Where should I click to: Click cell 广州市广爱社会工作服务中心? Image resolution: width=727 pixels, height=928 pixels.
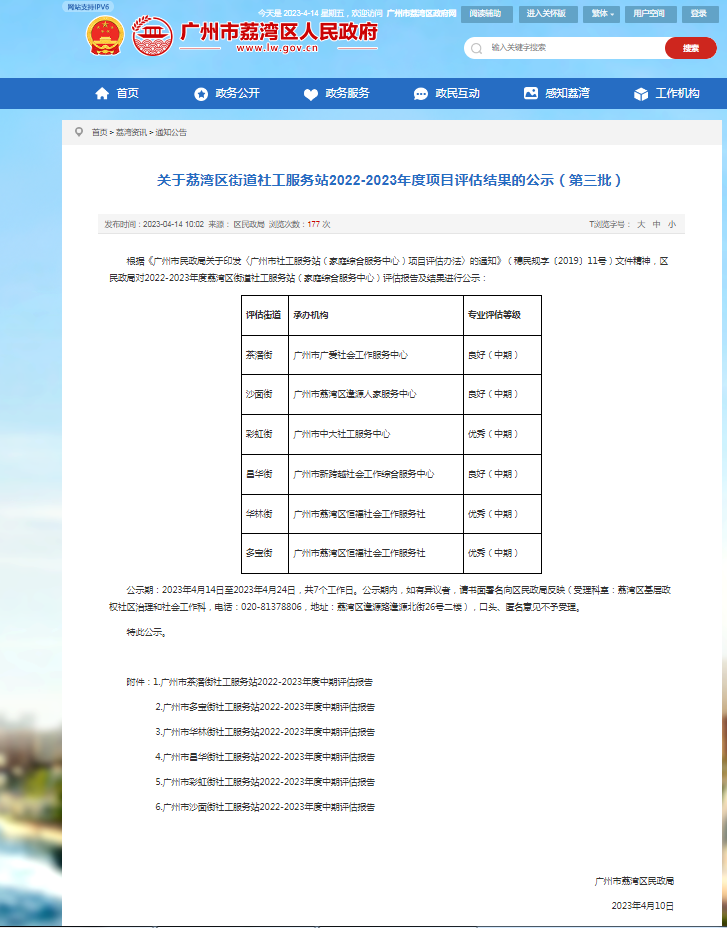[376, 355]
